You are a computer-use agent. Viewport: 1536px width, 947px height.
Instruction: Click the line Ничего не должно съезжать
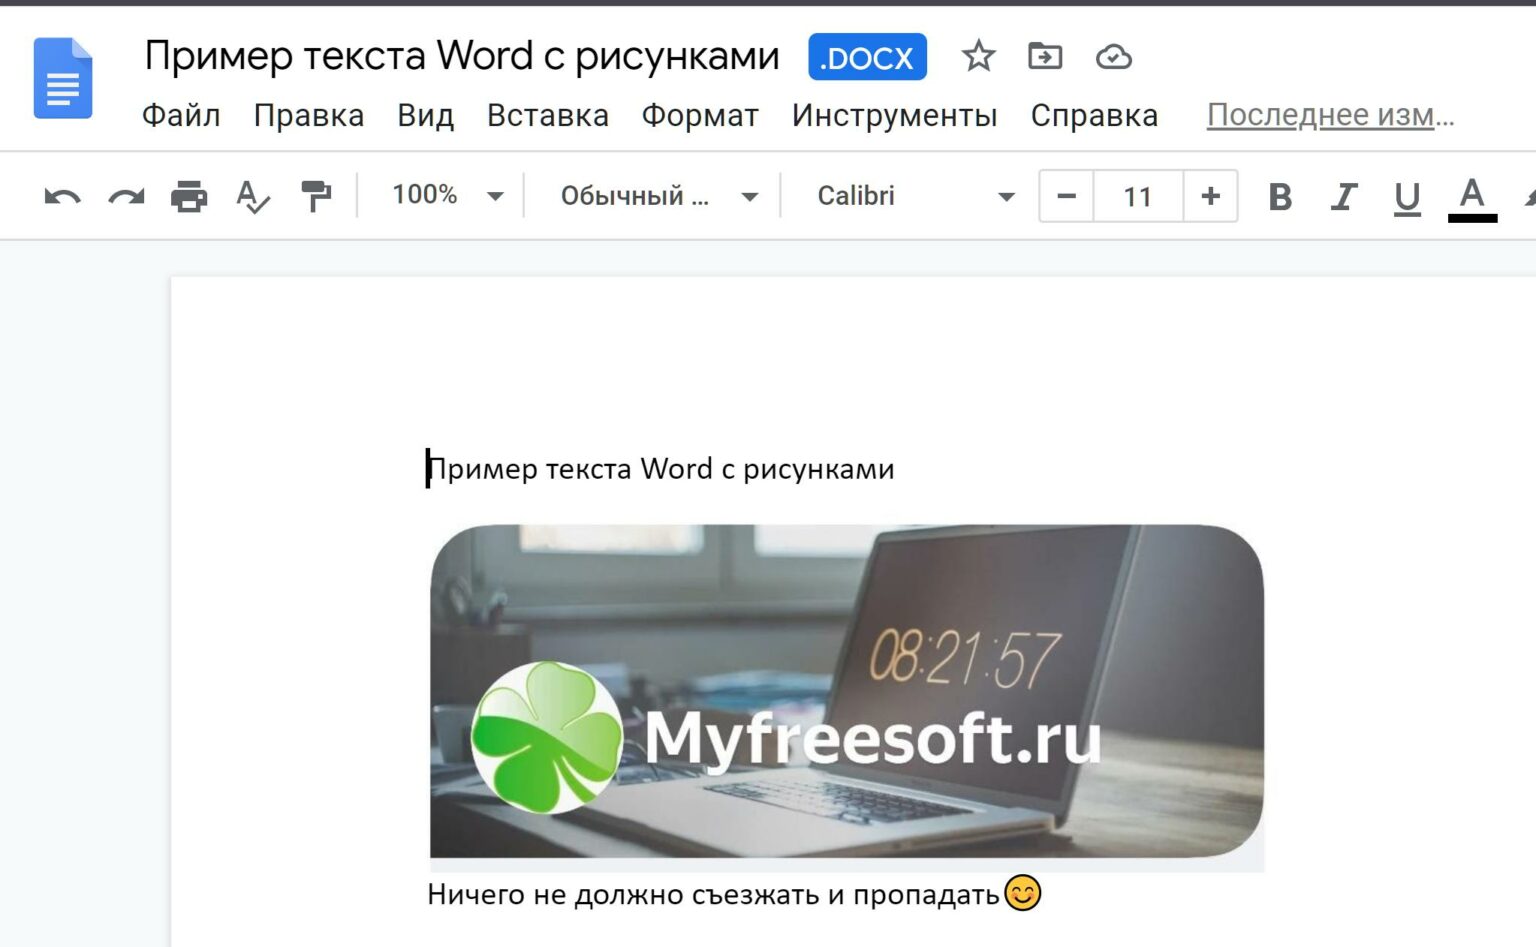coord(713,894)
